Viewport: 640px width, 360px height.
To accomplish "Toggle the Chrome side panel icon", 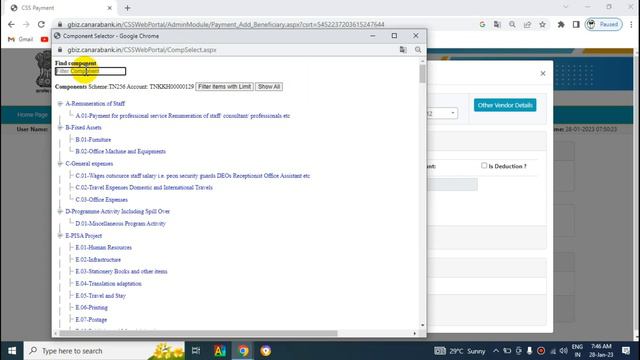I will (x=576, y=24).
